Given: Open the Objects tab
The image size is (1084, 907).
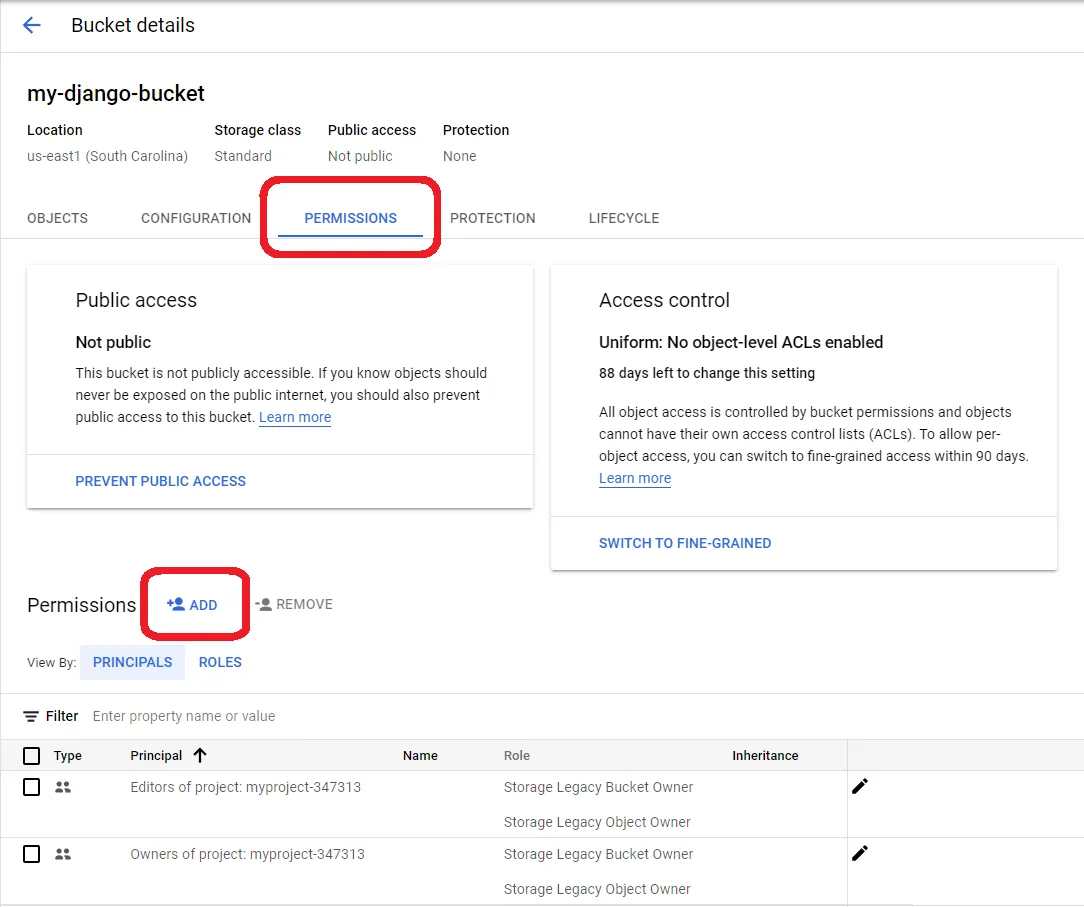Looking at the screenshot, I should click(57, 218).
